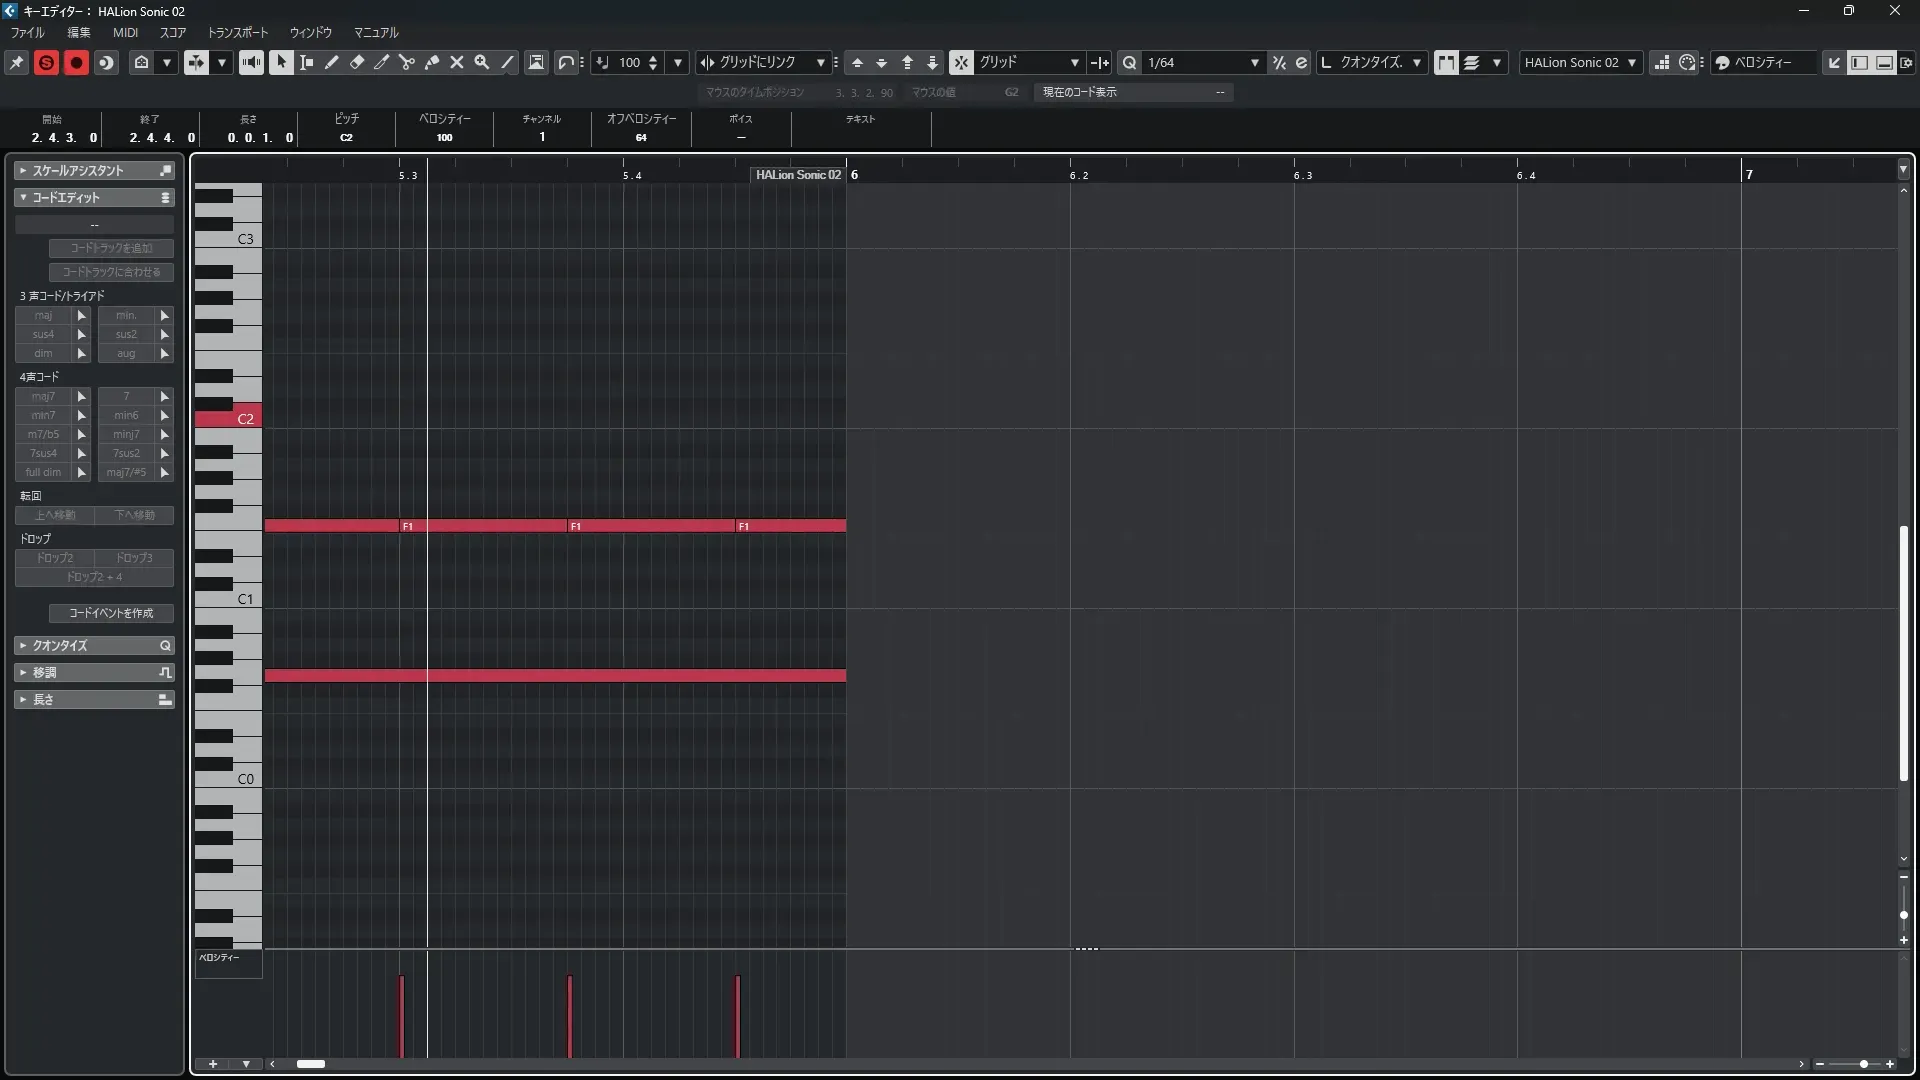This screenshot has width=1920, height=1080.
Task: Click the C2 piano key
Action: (x=228, y=419)
